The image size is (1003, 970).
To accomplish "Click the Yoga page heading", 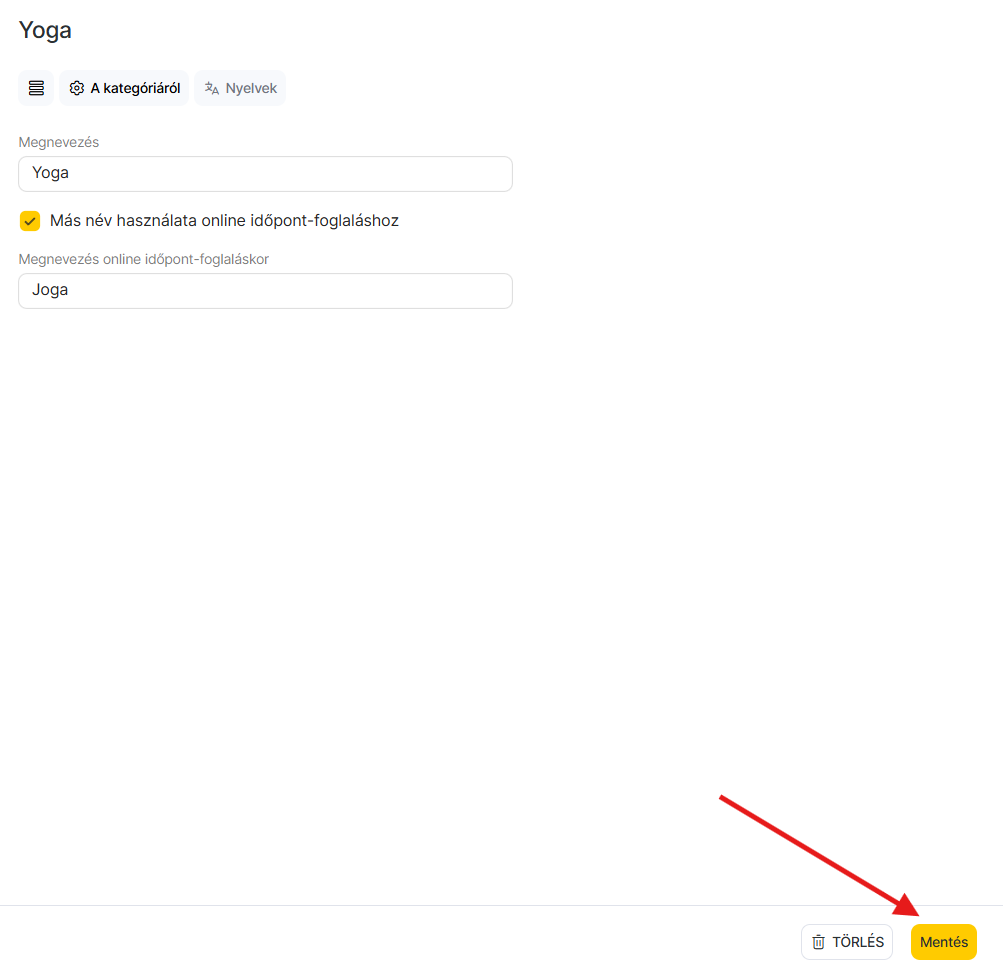I will (45, 30).
